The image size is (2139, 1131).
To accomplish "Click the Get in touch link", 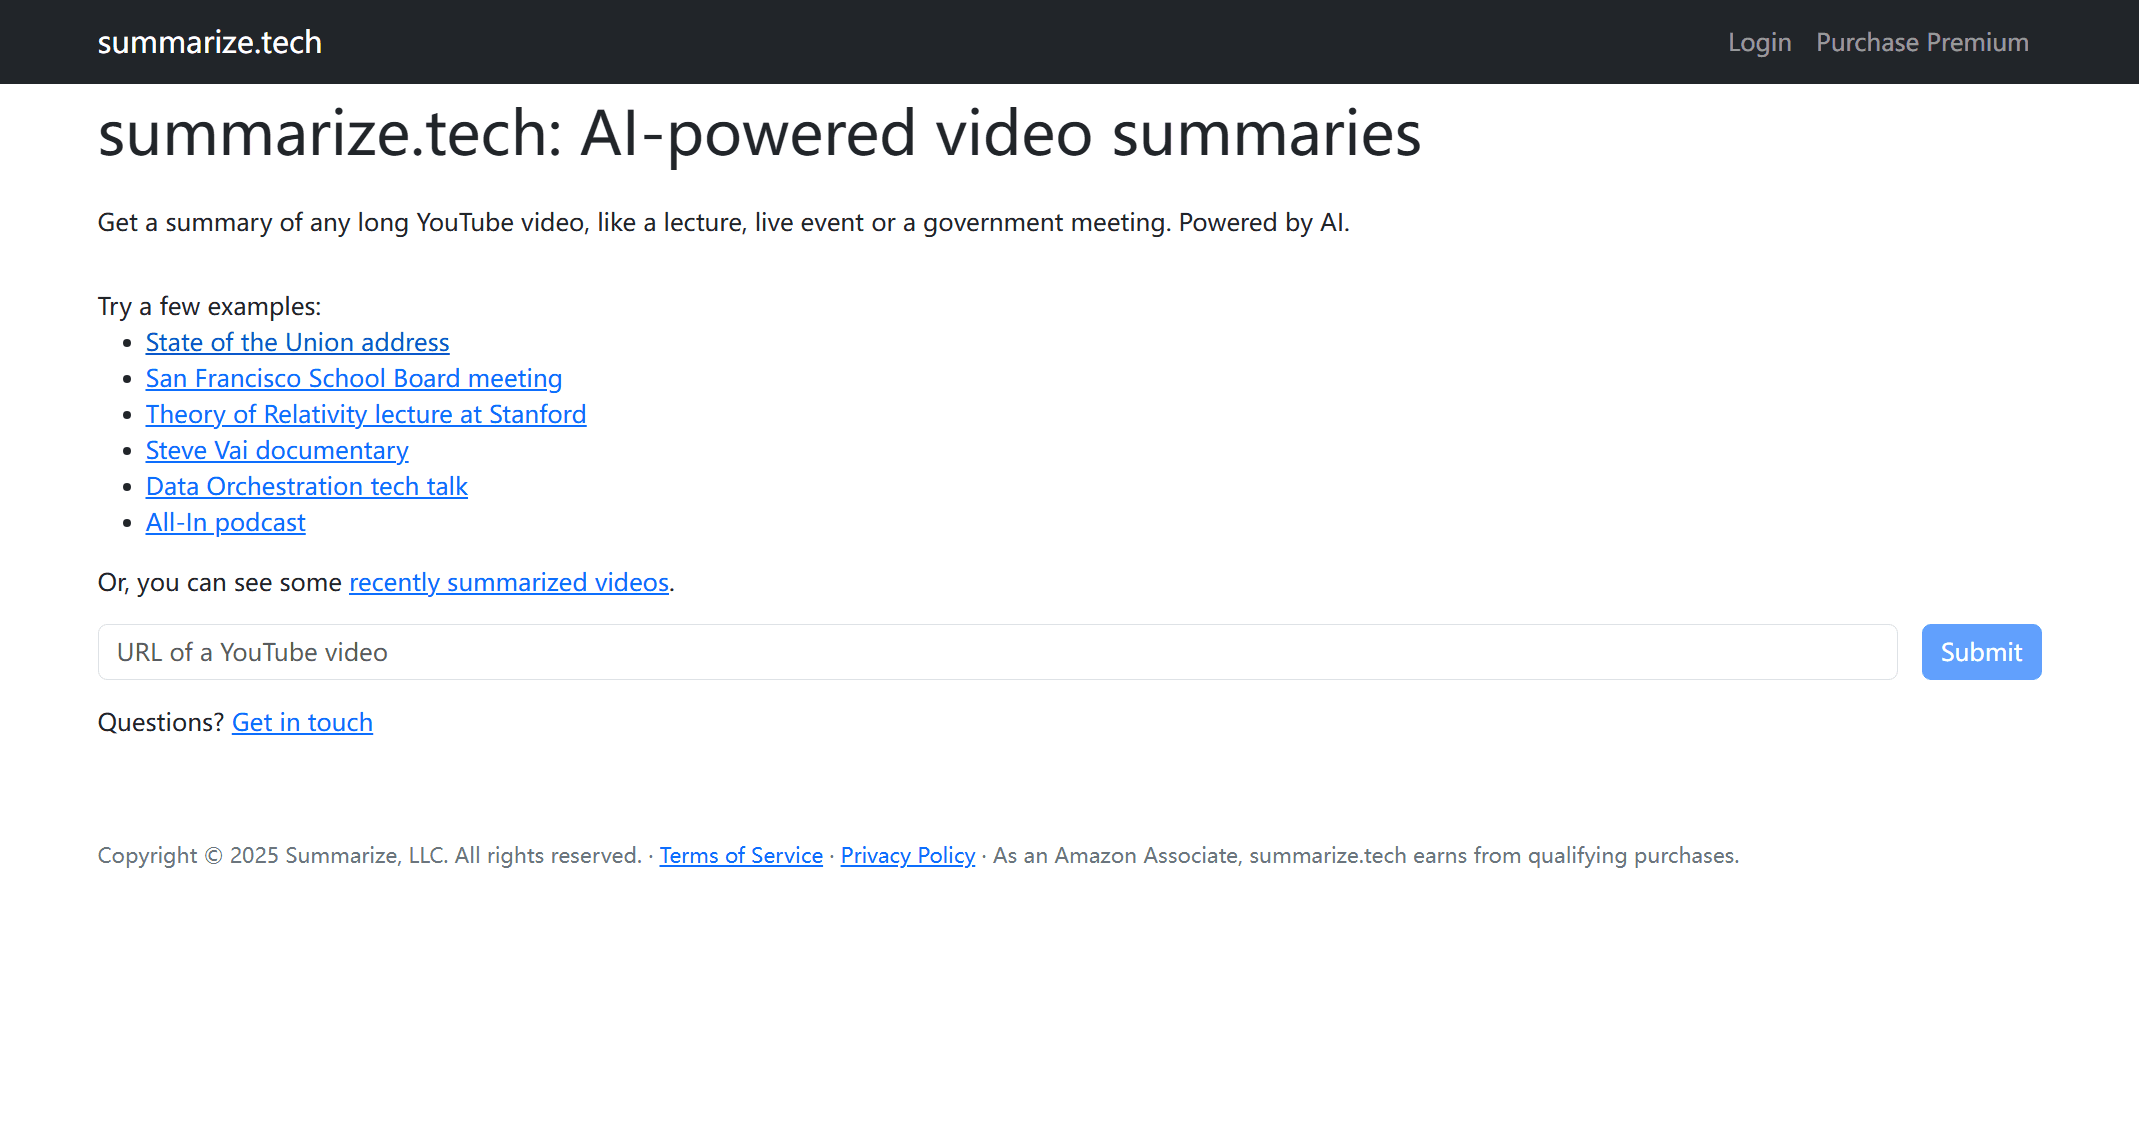I will point(302,722).
